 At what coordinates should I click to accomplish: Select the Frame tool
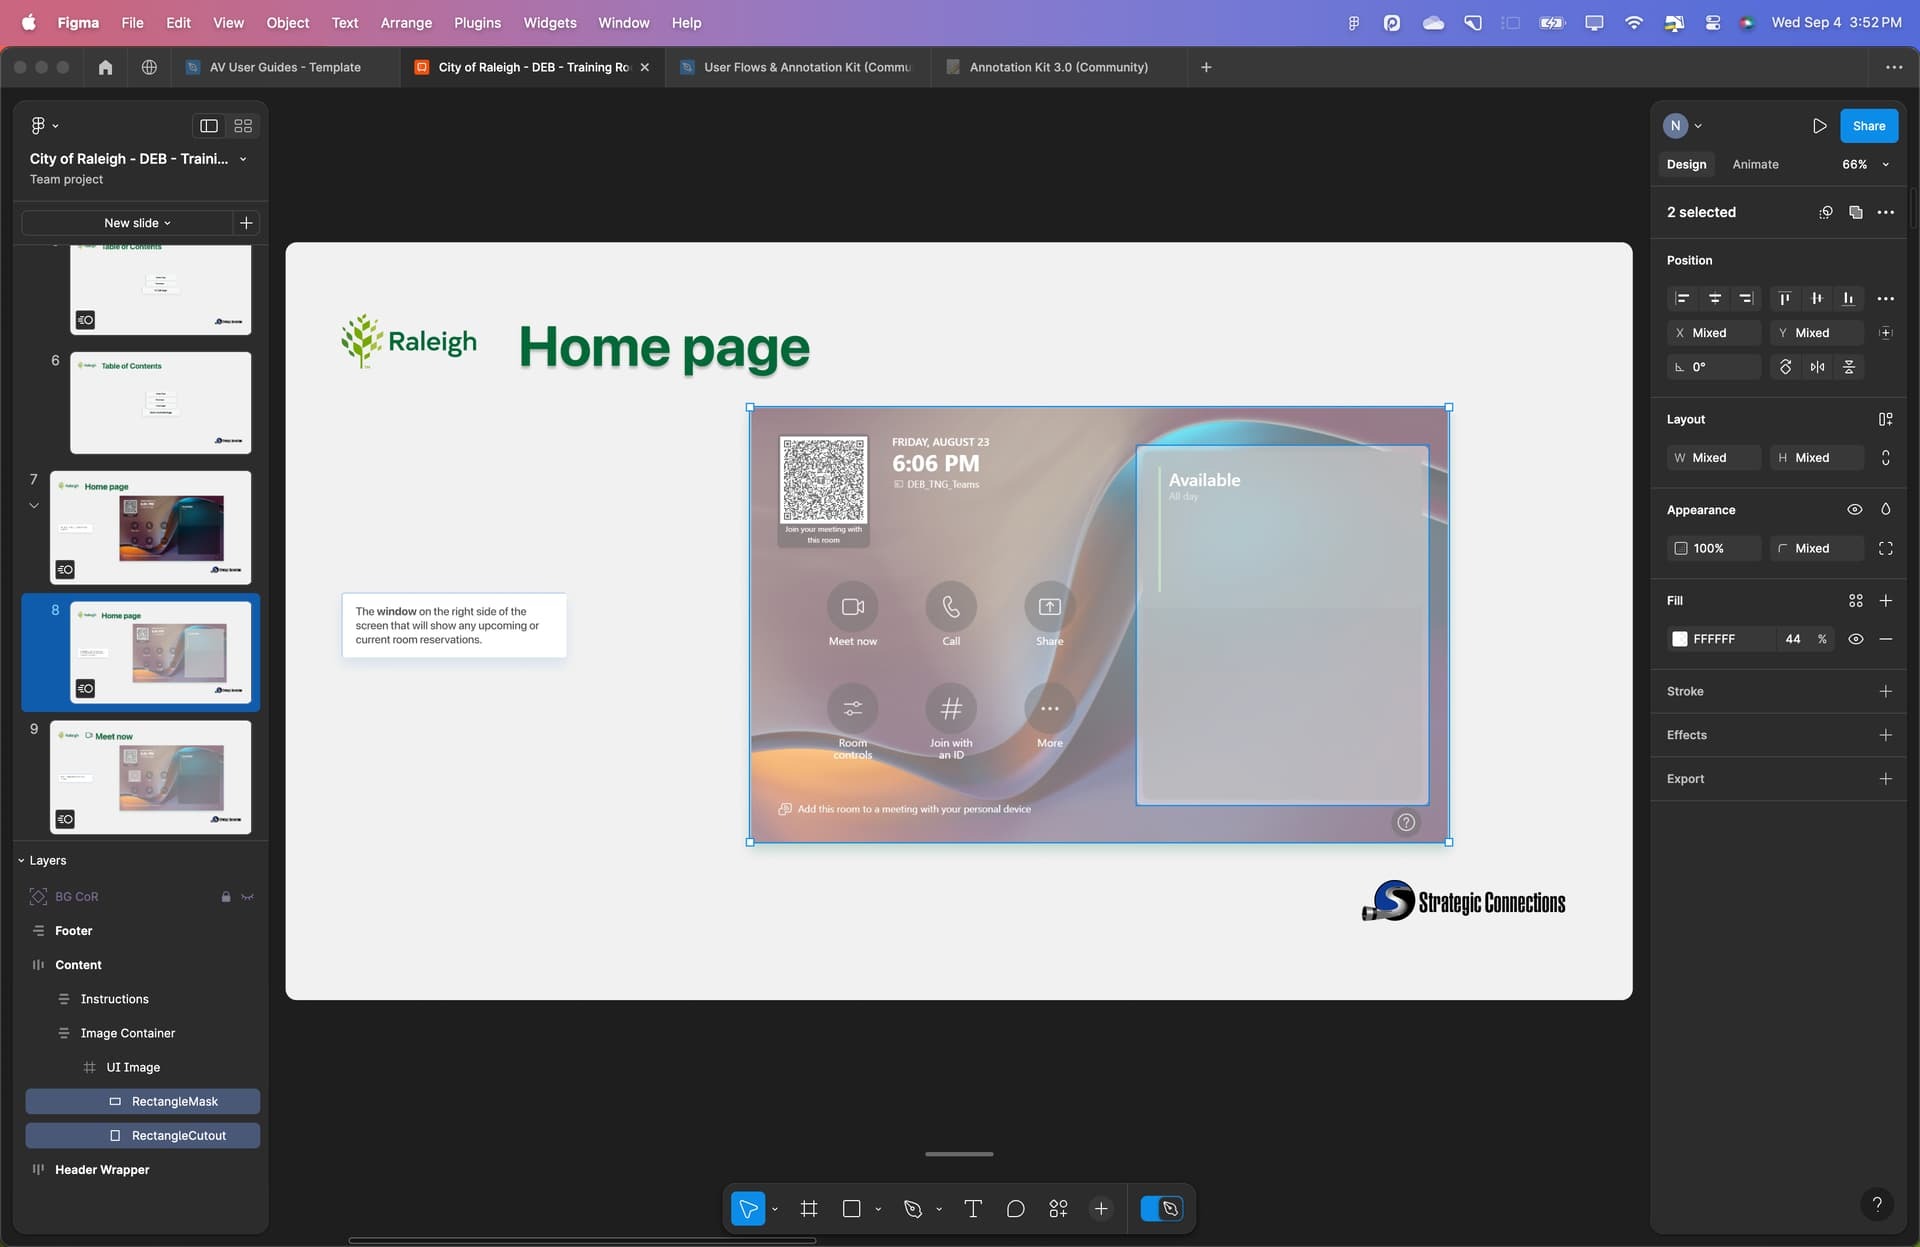tap(809, 1209)
